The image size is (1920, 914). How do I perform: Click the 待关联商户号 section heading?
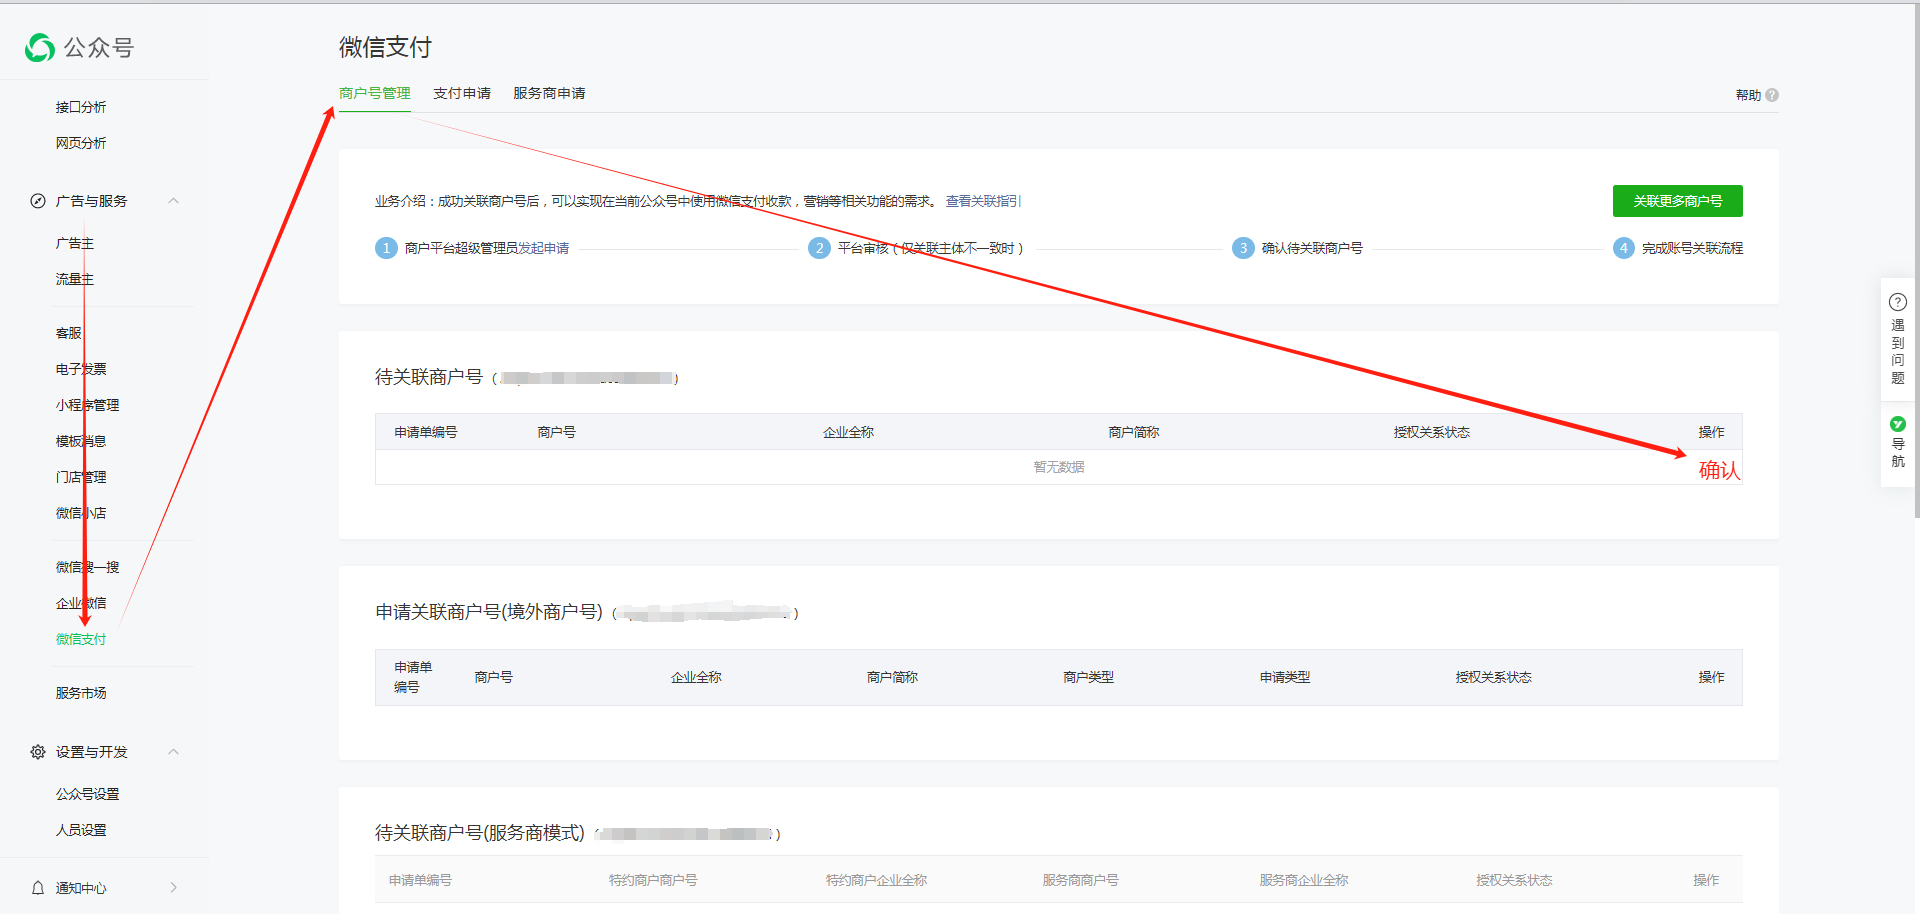[x=429, y=377]
